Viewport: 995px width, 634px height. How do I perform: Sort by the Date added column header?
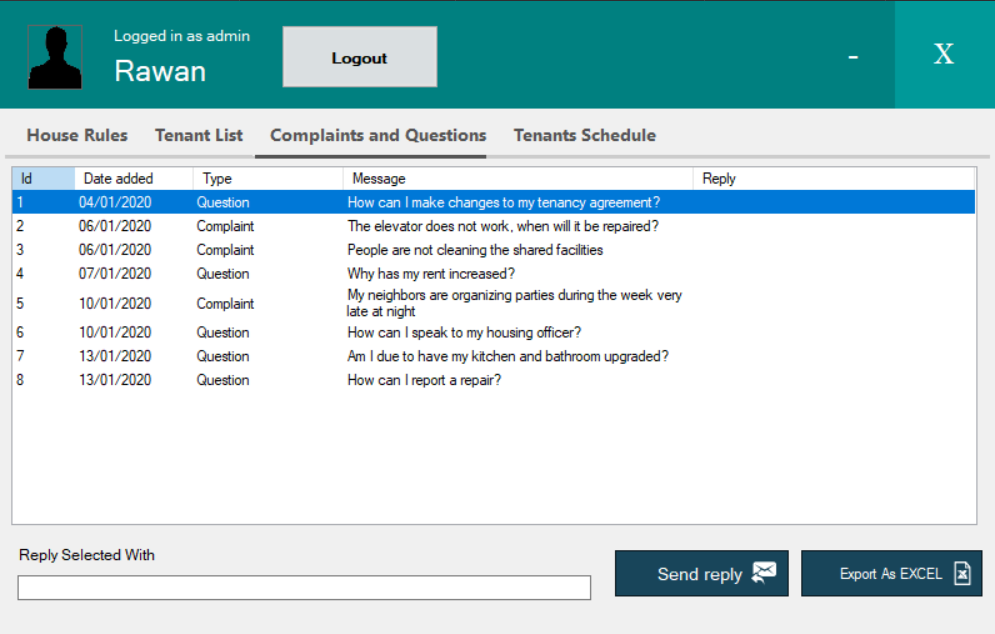tap(133, 178)
